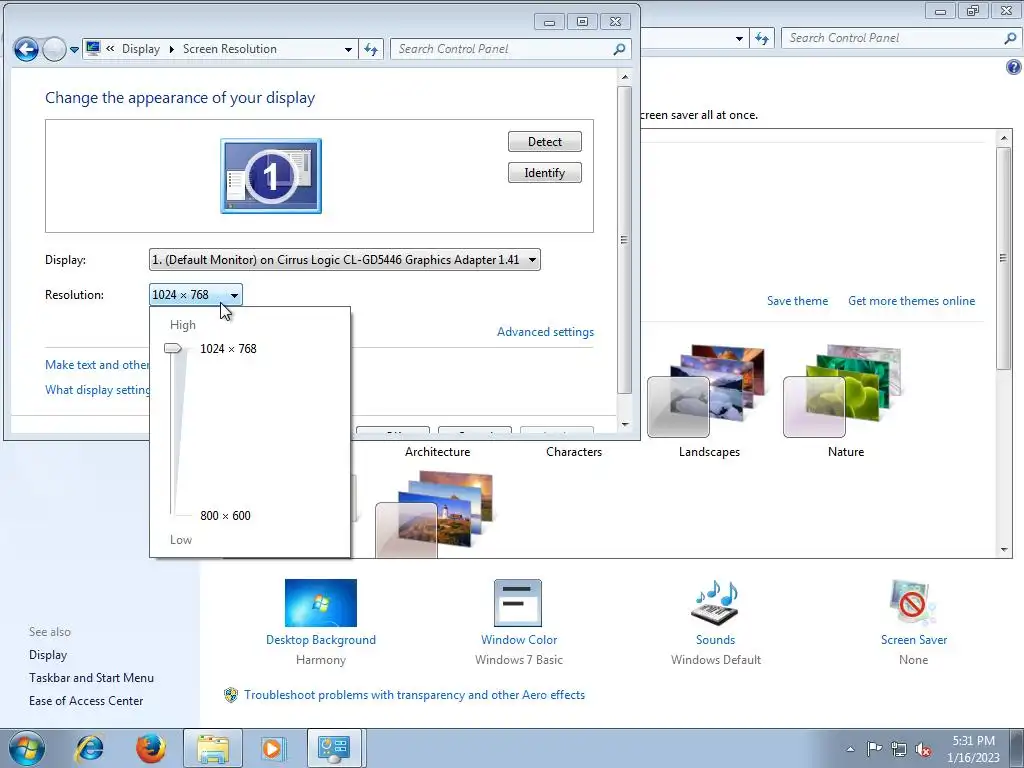Click scroll up arrow in Screen Resolution window
Screen dimensions: 1024x768
click(625, 77)
